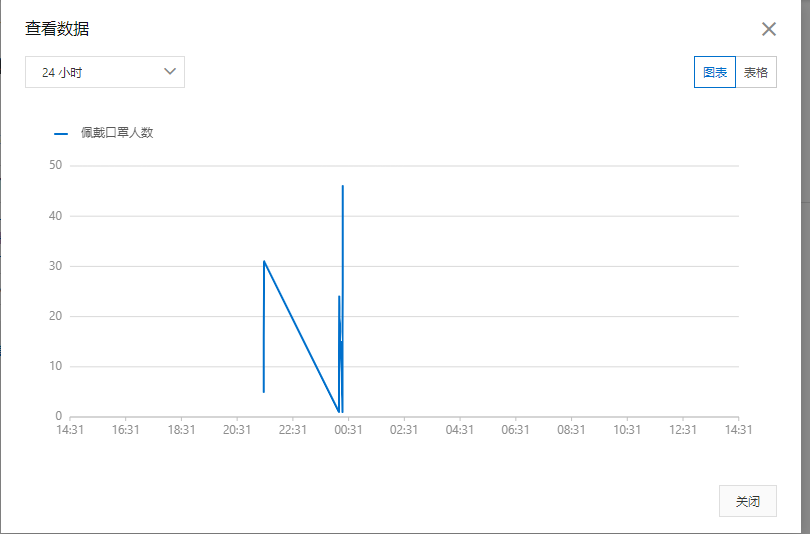
Task: Click the 20:31 x-axis tick label
Action: click(237, 430)
